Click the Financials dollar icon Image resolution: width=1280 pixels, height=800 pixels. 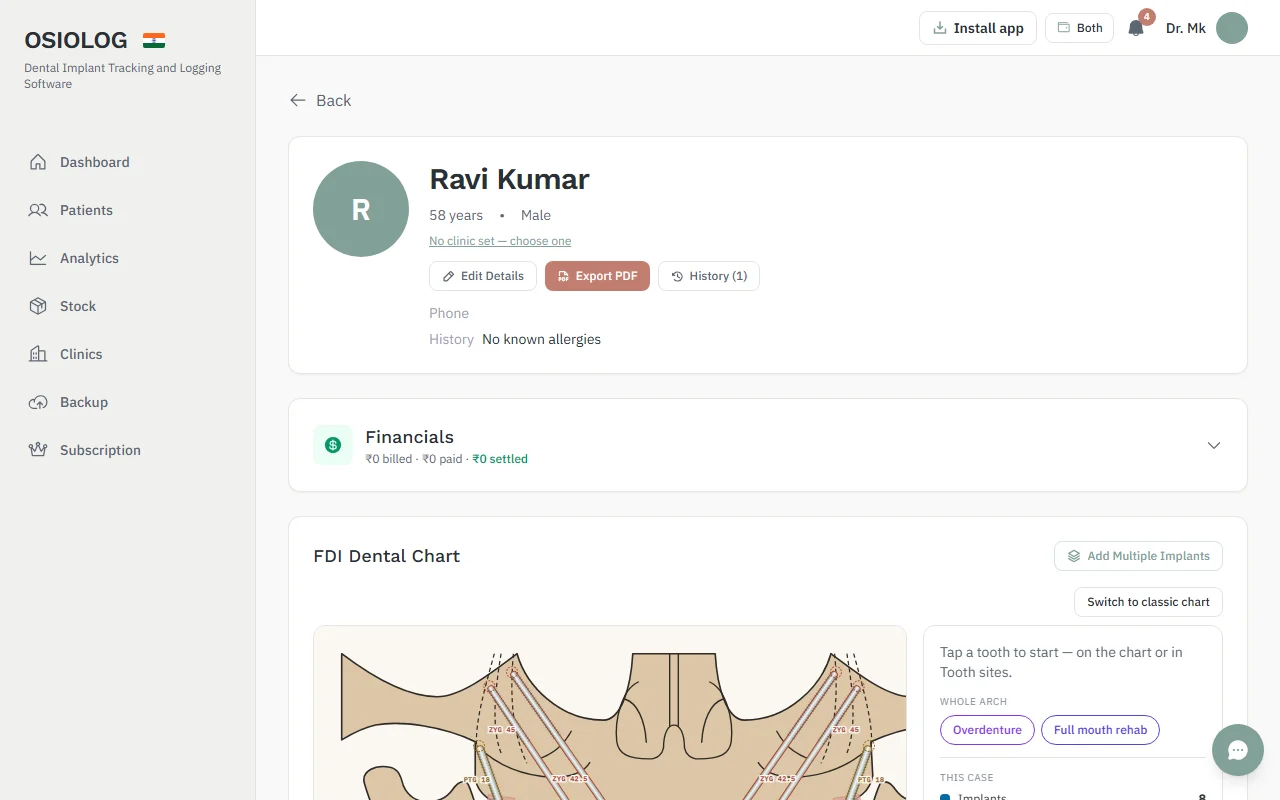coord(333,445)
